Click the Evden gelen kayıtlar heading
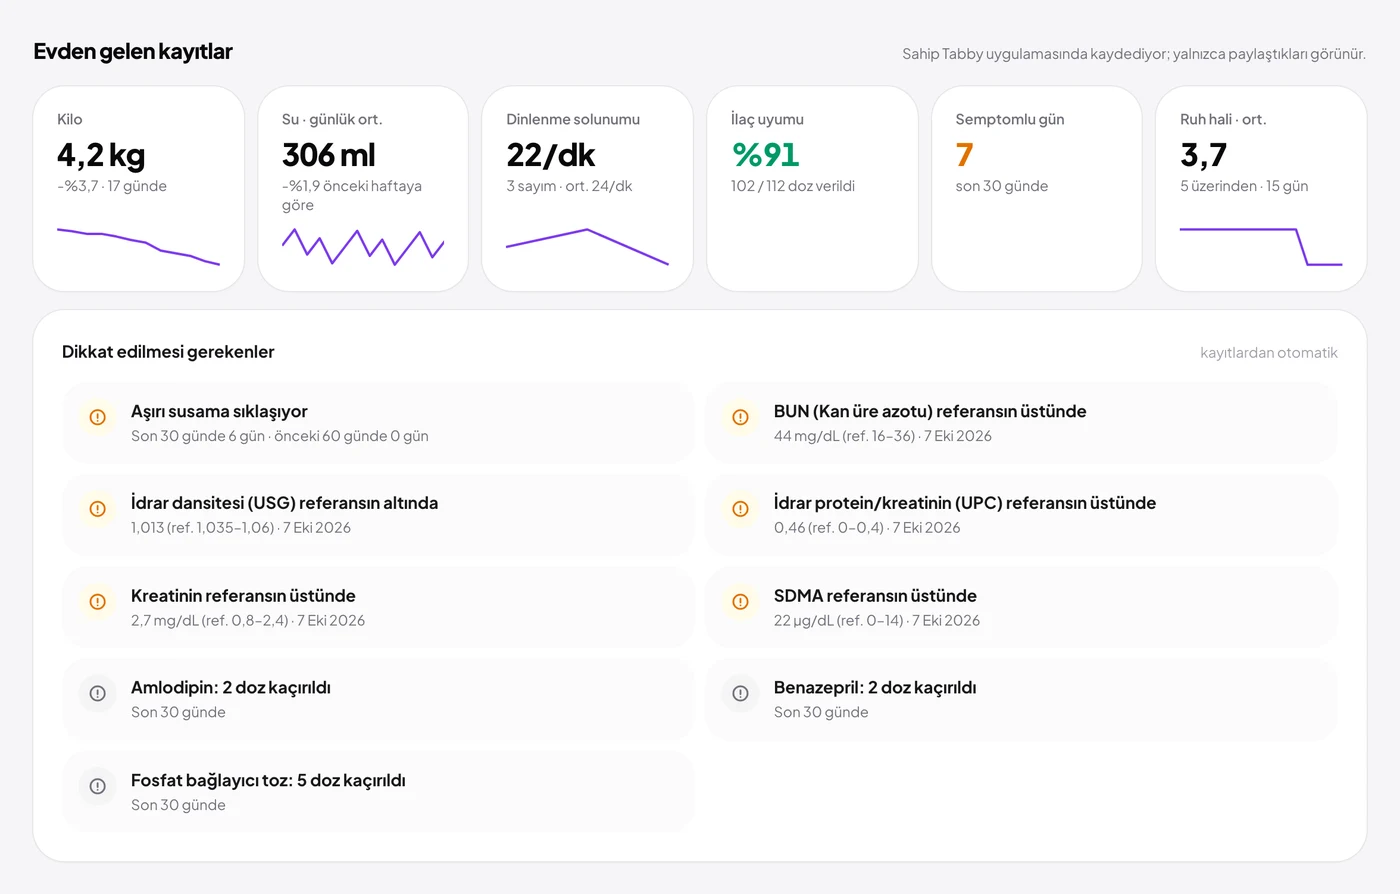1400x894 pixels. [133, 52]
